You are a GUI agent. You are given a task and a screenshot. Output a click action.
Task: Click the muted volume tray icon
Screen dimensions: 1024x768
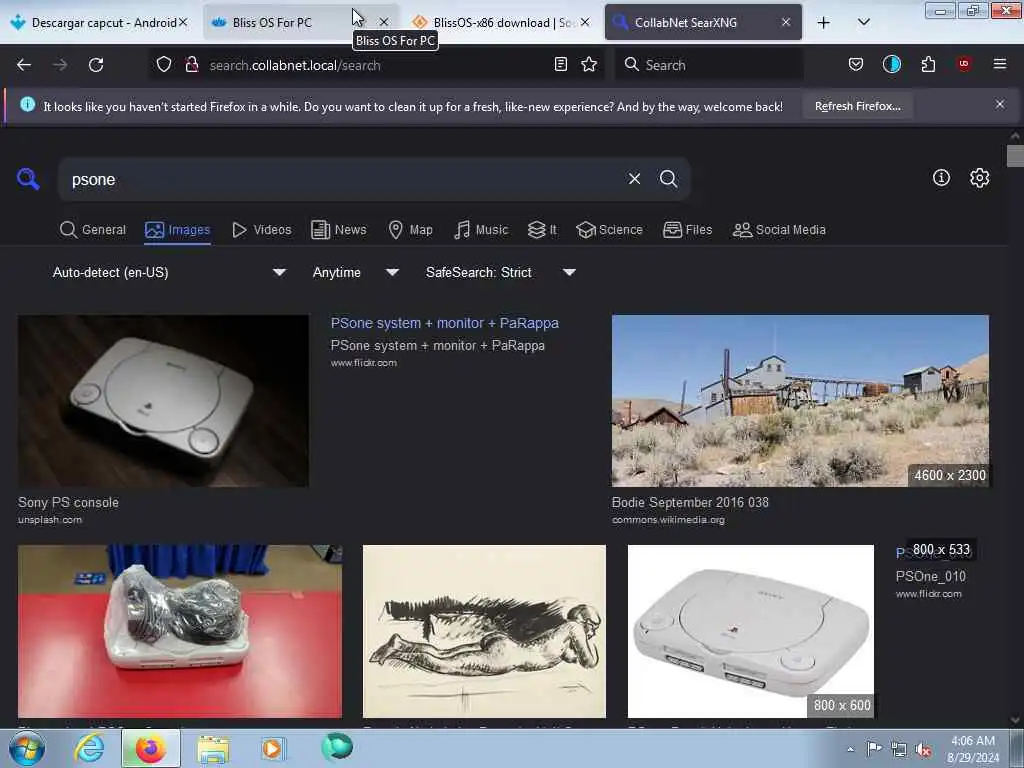tap(923, 749)
